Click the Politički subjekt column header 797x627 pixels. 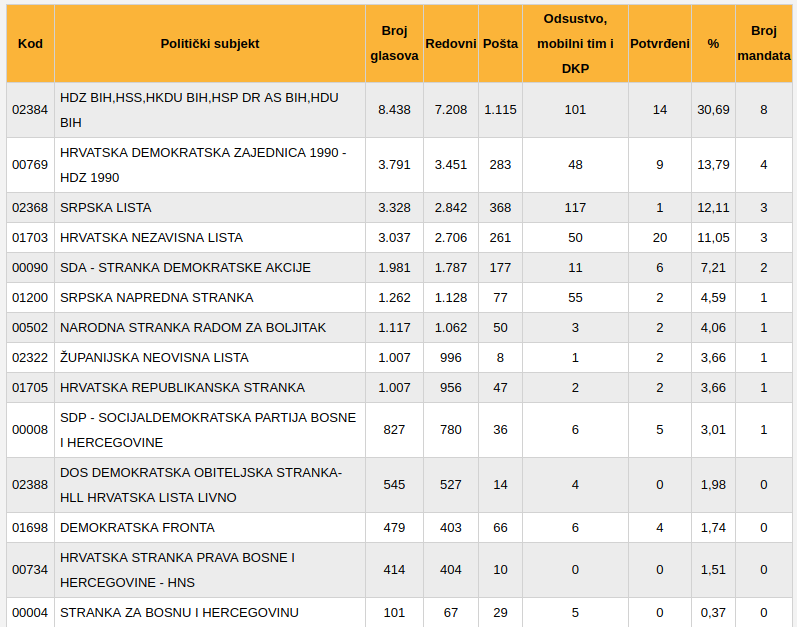pos(209,44)
